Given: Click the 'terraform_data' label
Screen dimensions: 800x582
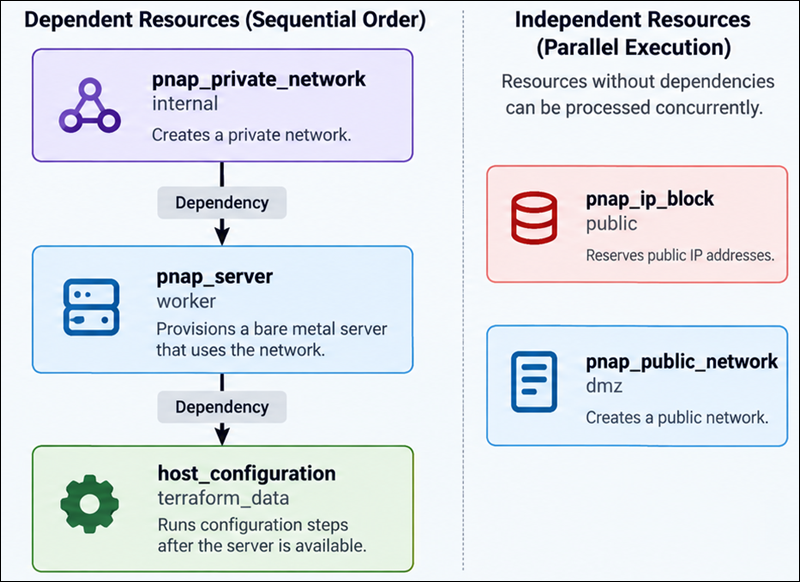Looking at the screenshot, I should click(x=223, y=498).
